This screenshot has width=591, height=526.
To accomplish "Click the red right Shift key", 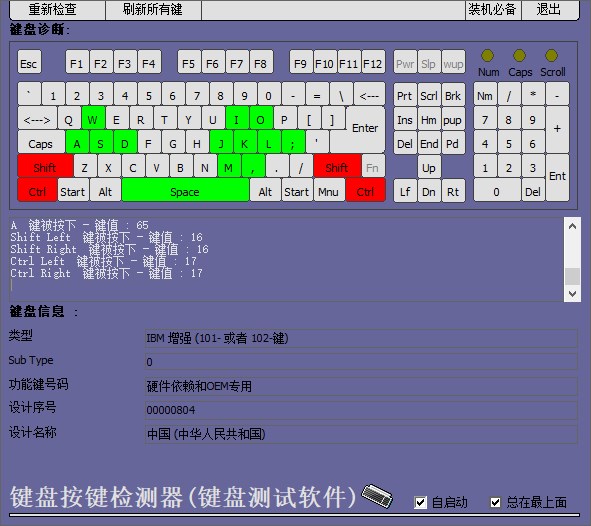I will pyautogui.click(x=337, y=166).
